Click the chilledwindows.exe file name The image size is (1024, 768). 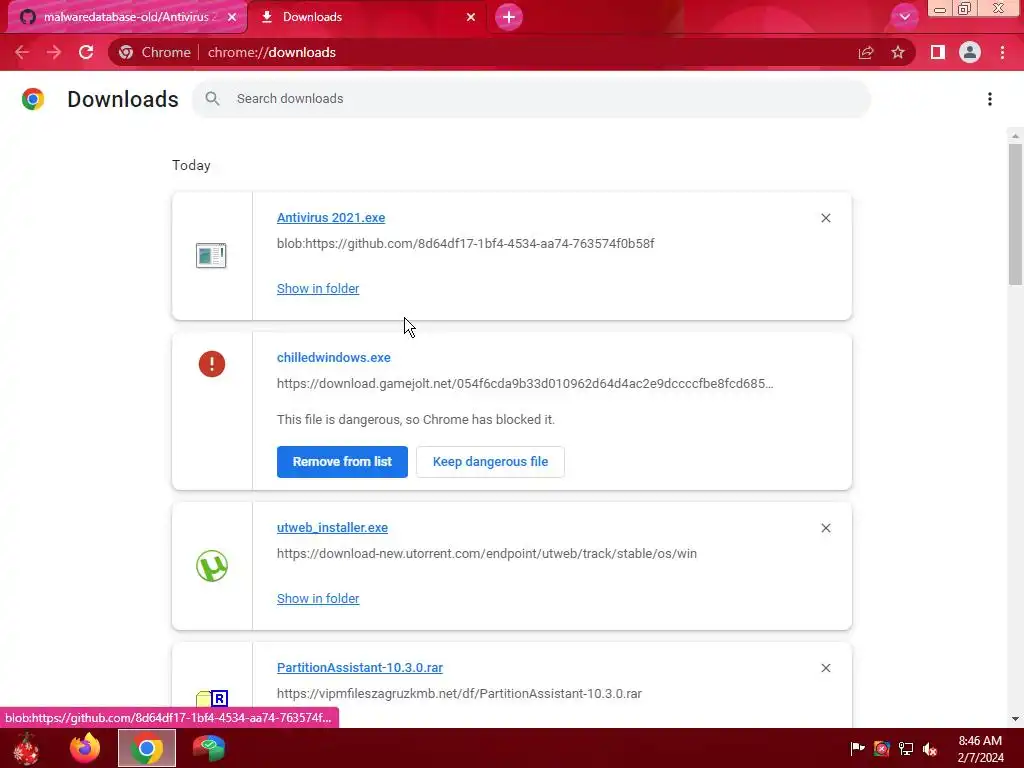click(334, 358)
